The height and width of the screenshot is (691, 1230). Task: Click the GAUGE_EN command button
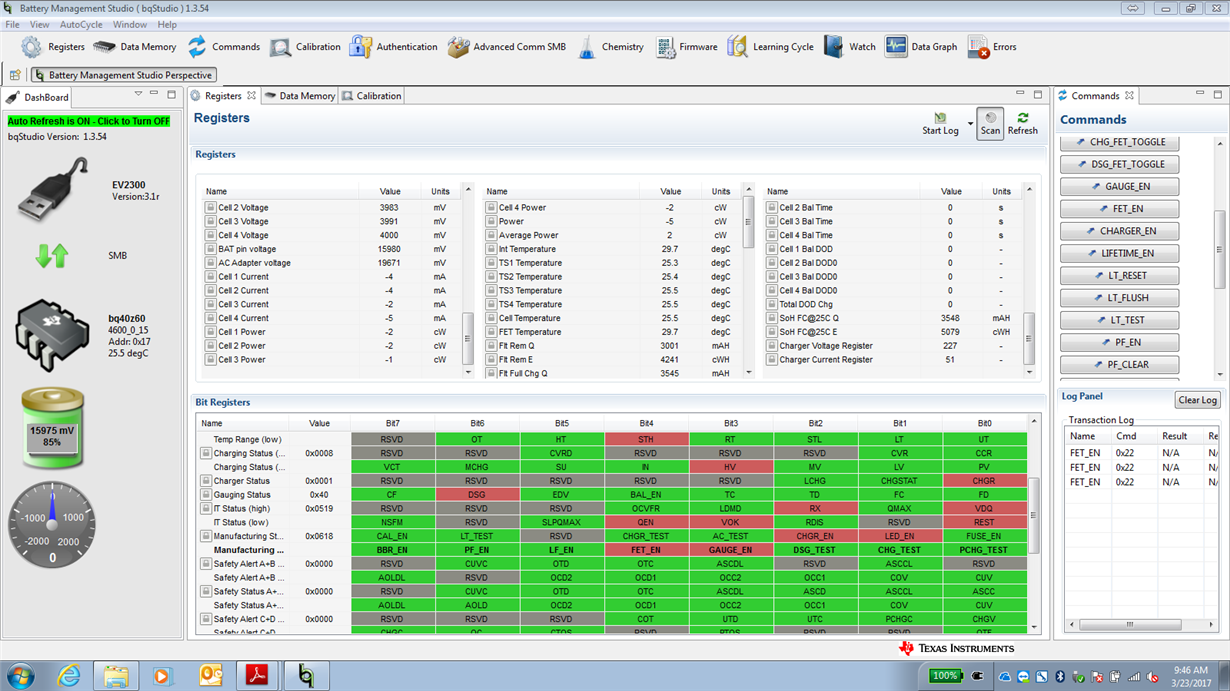pyautogui.click(x=1120, y=186)
